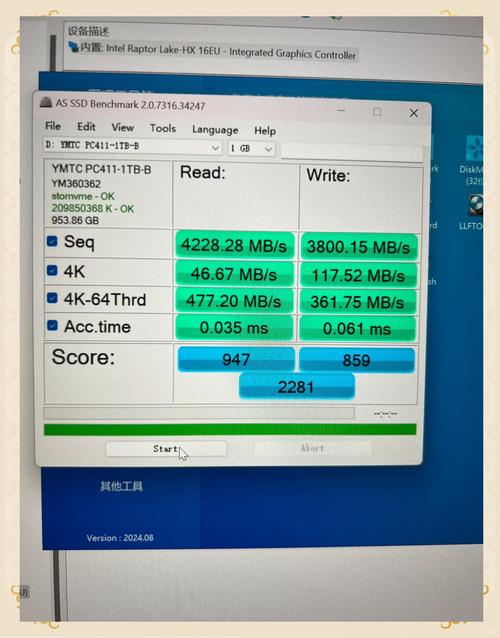Screen dimensions: 500x638
Task: Open the View menu
Action: click(122, 128)
